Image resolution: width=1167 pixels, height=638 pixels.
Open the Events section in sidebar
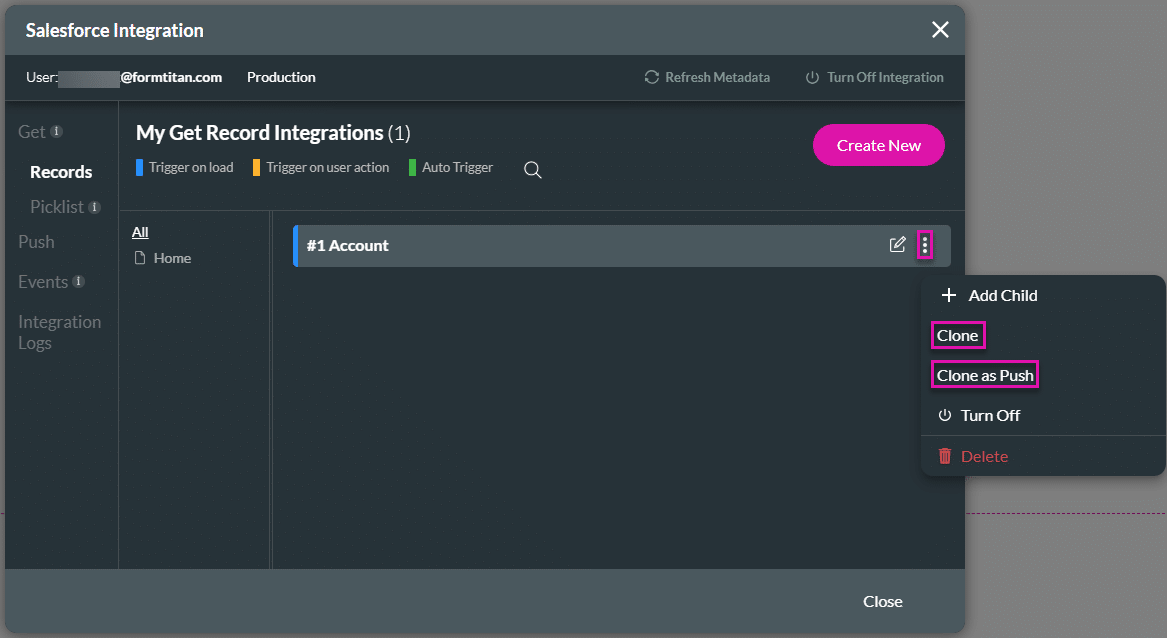[x=43, y=282]
